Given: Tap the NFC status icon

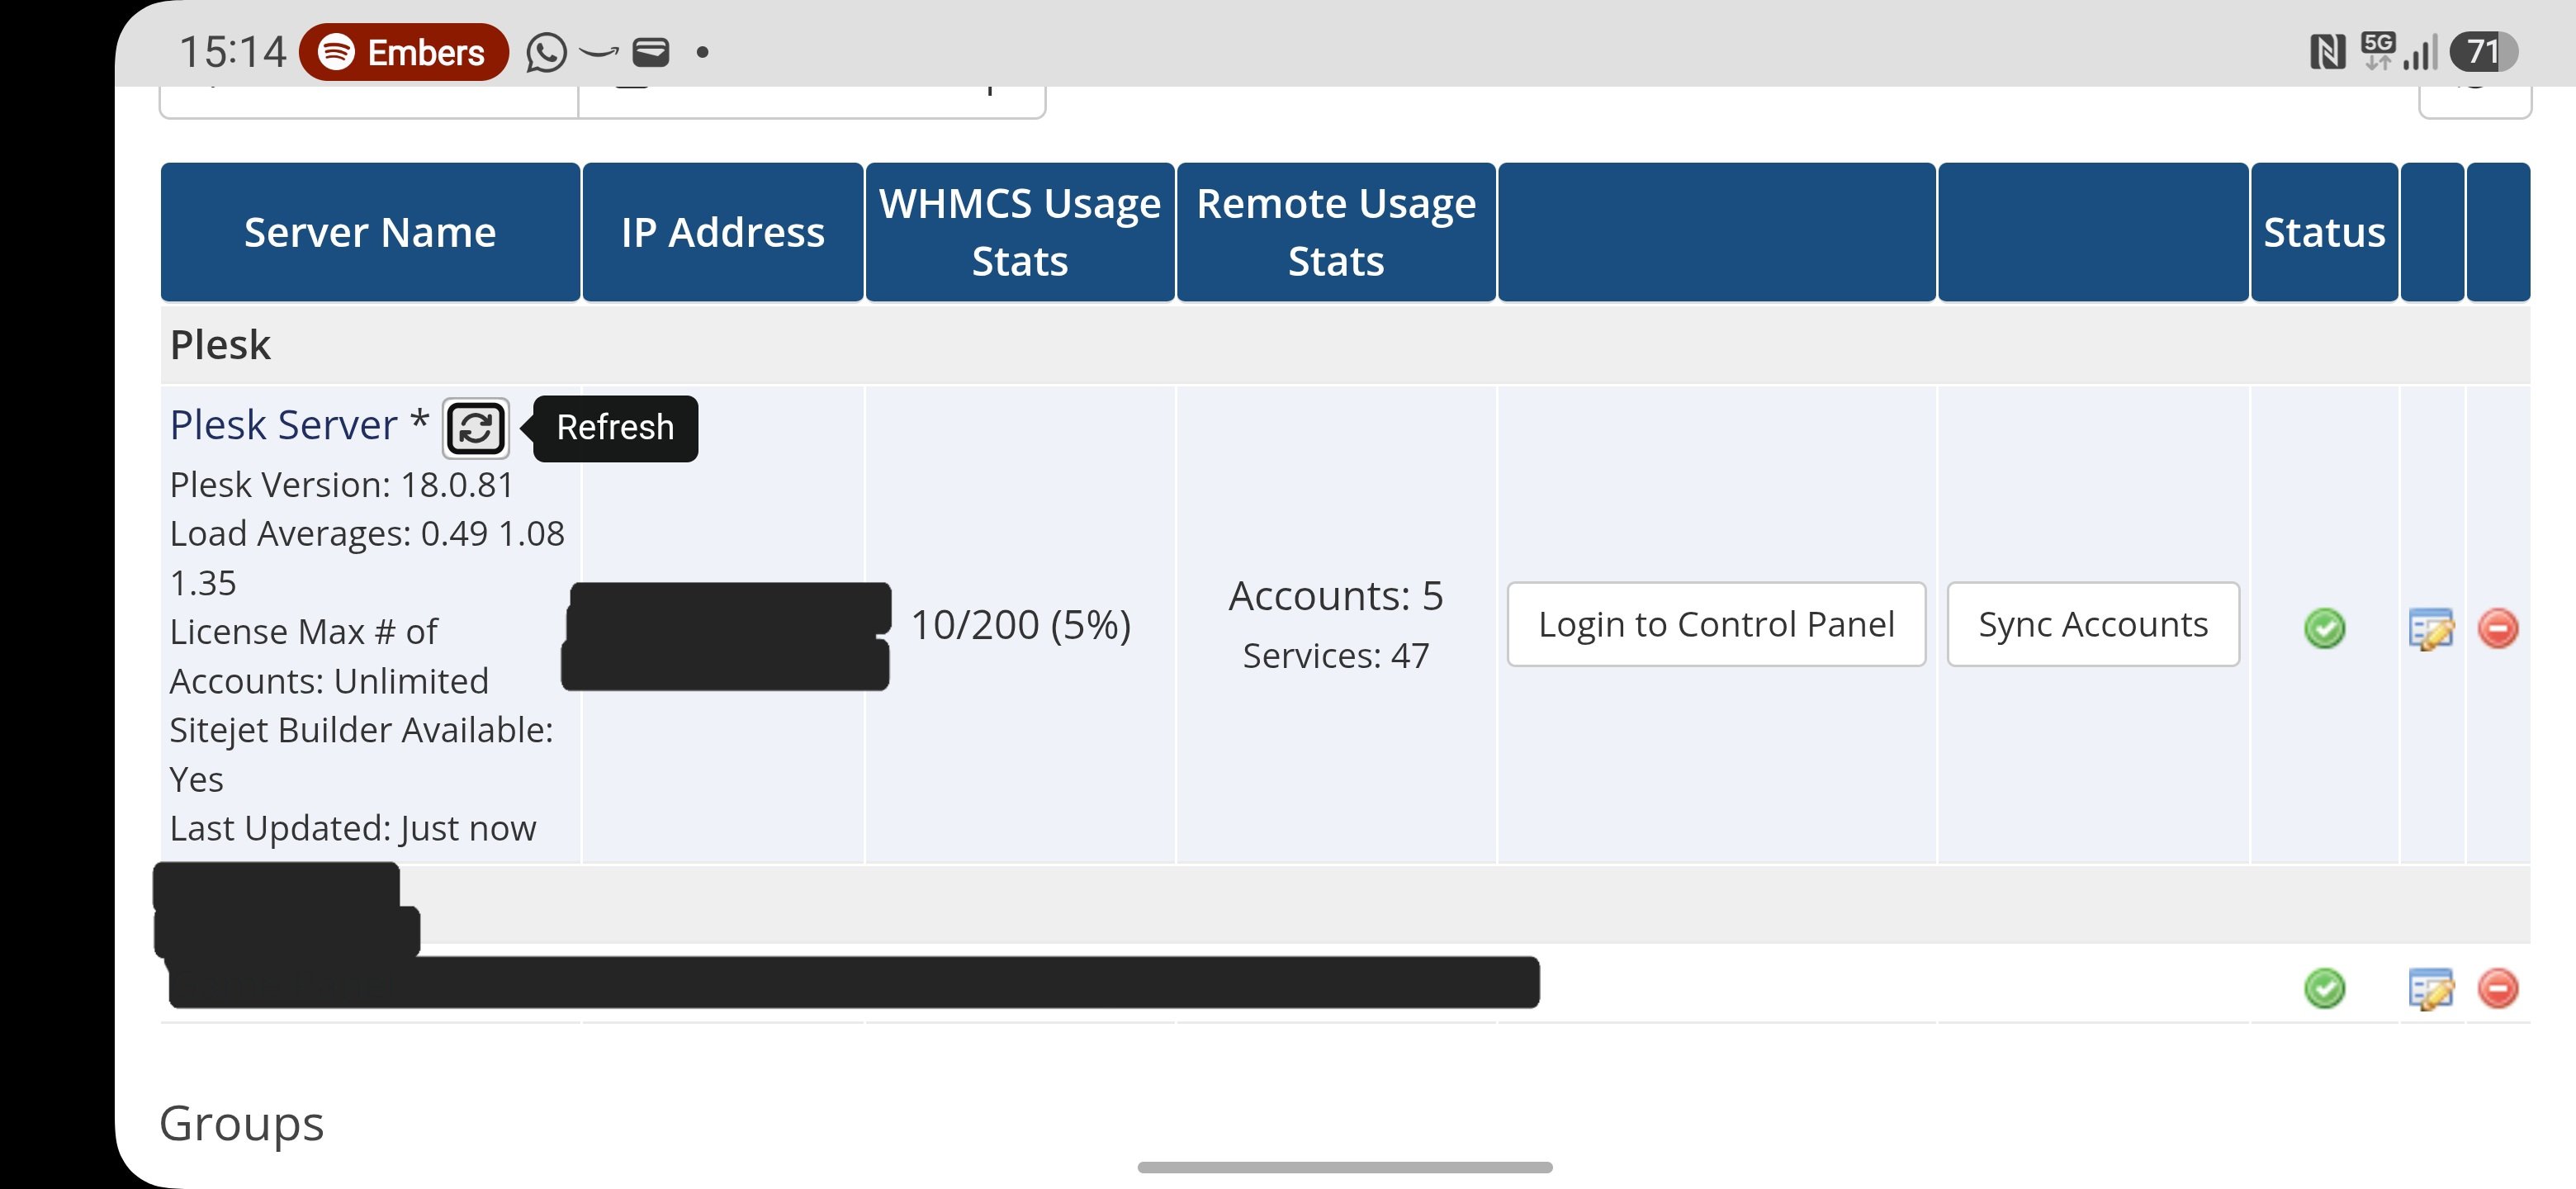Looking at the screenshot, I should (2327, 52).
